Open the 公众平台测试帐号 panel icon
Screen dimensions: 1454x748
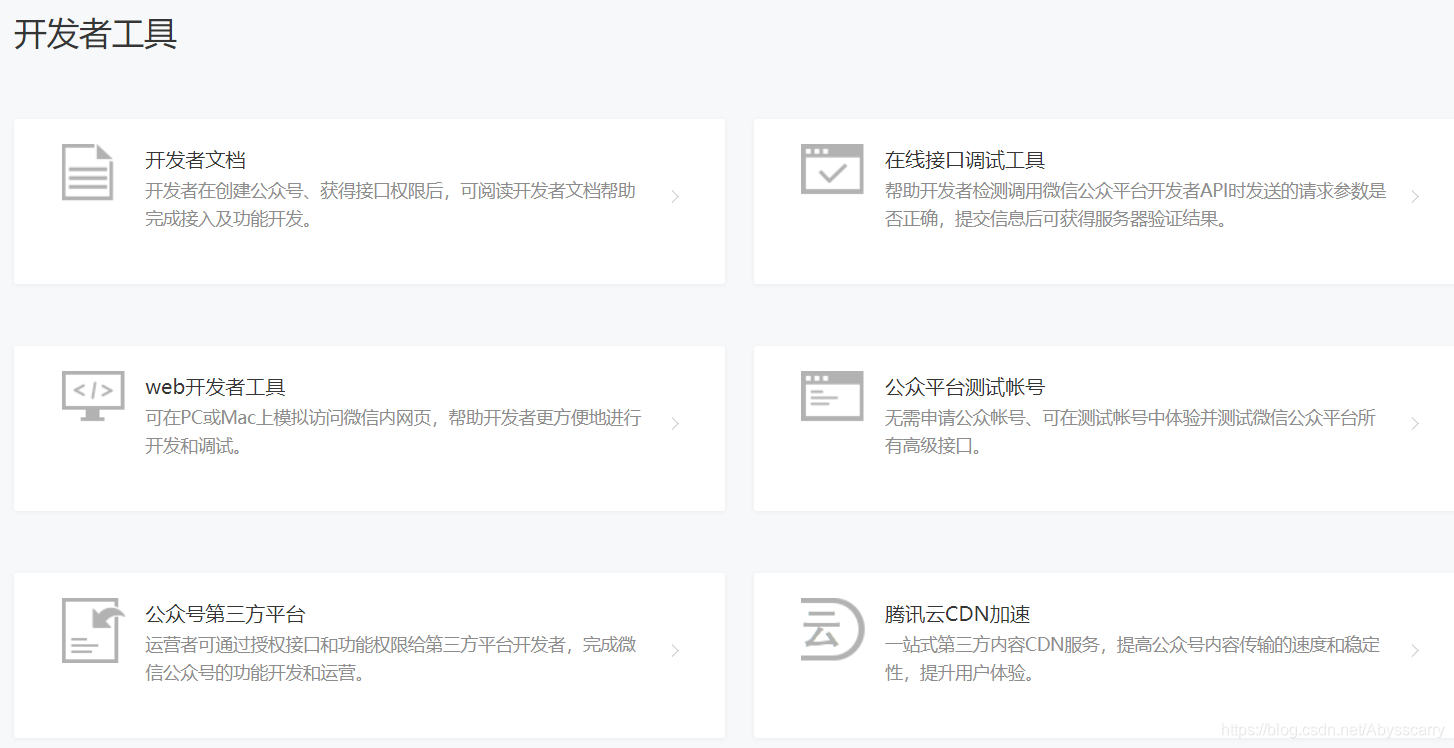pos(830,396)
